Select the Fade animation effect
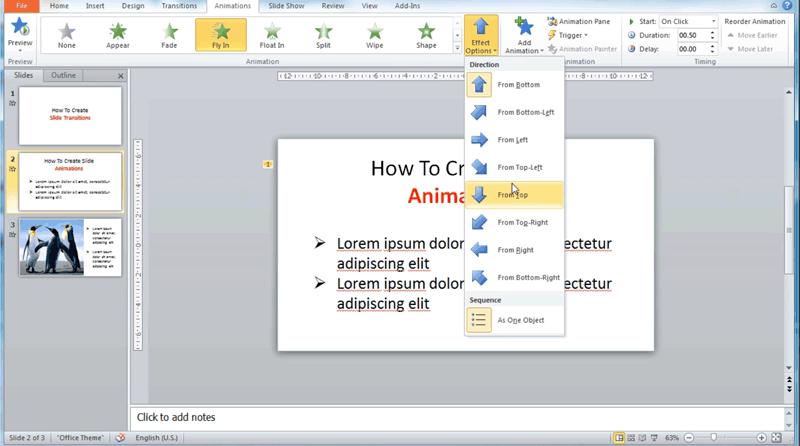 coord(169,34)
